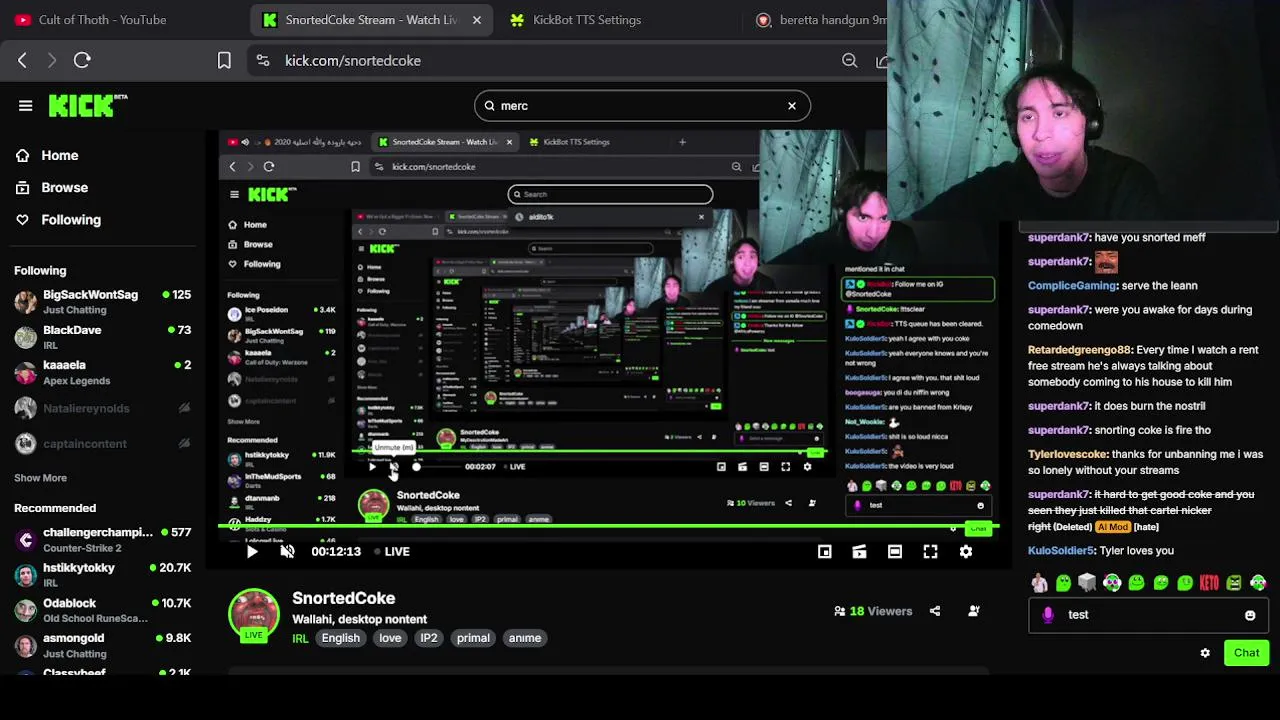Enter fullscreen mode
Image resolution: width=1280 pixels, height=720 pixels.
(x=930, y=551)
